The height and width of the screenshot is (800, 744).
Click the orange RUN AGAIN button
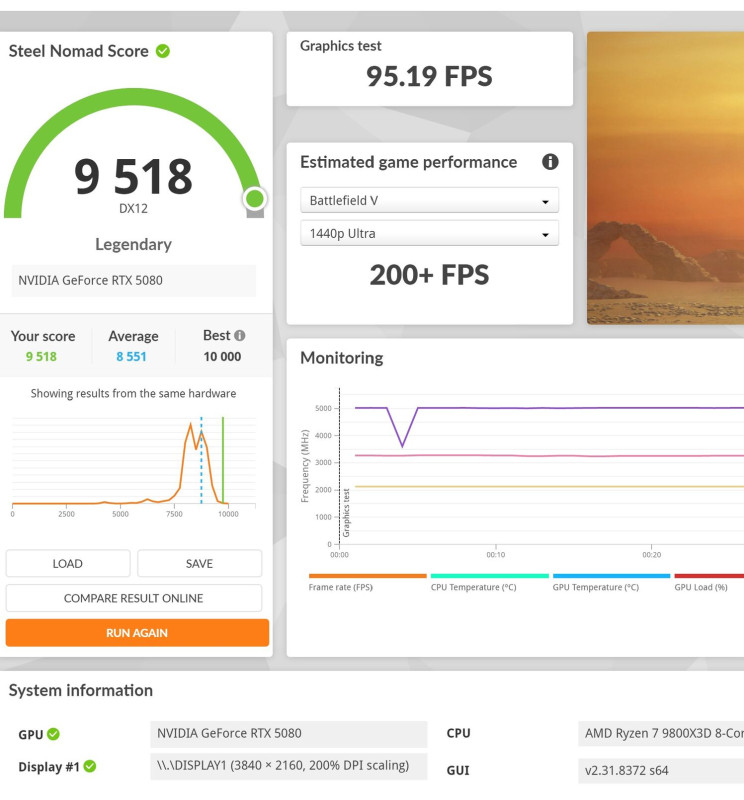(137, 633)
